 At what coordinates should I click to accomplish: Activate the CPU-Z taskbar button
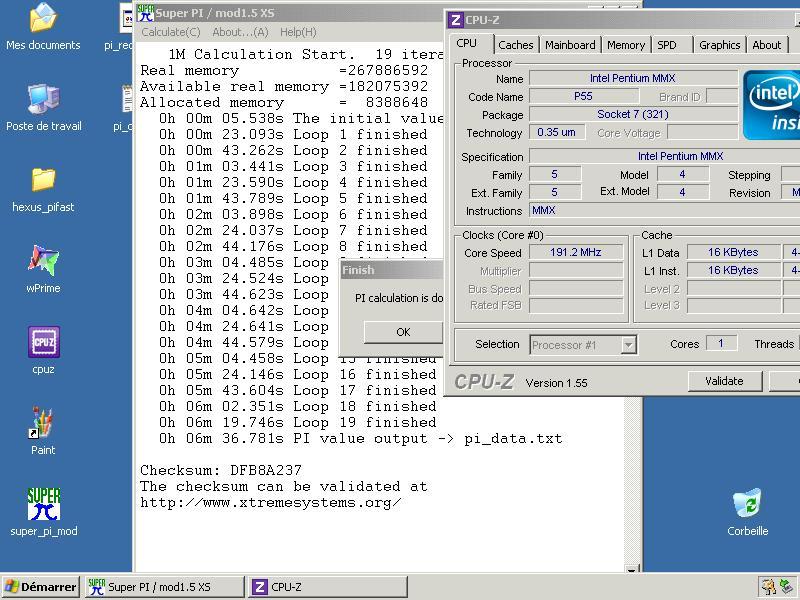pos(328,587)
